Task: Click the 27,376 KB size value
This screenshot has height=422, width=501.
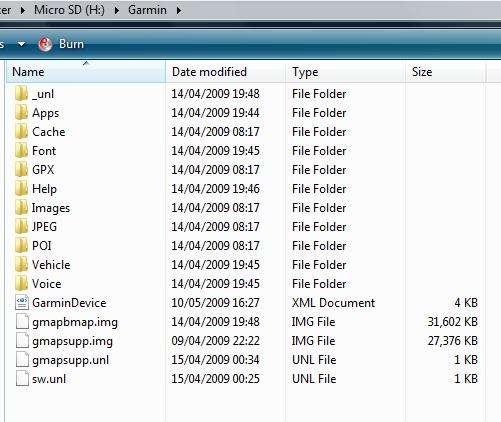Action: pos(453,341)
